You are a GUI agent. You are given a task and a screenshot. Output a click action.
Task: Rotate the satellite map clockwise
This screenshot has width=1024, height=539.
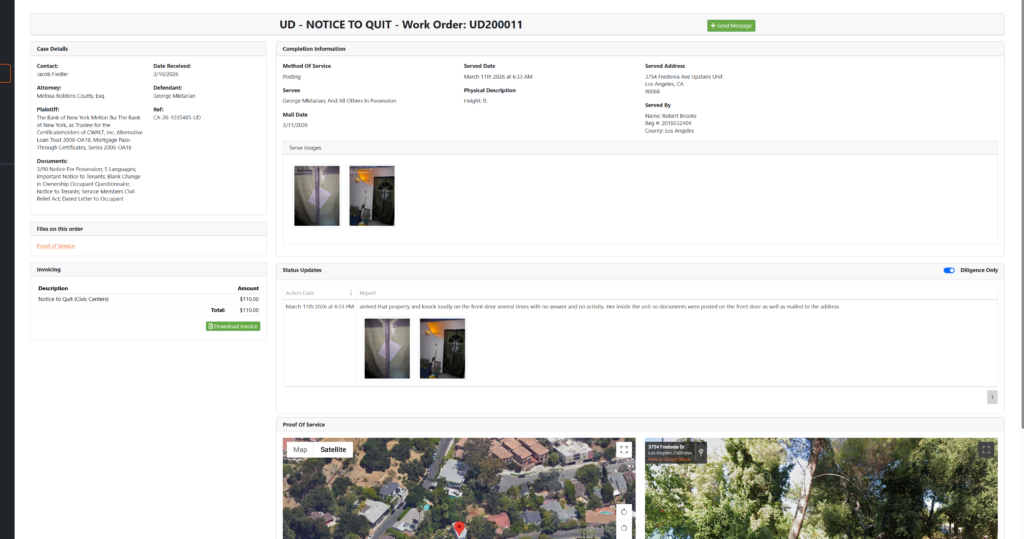click(624, 511)
